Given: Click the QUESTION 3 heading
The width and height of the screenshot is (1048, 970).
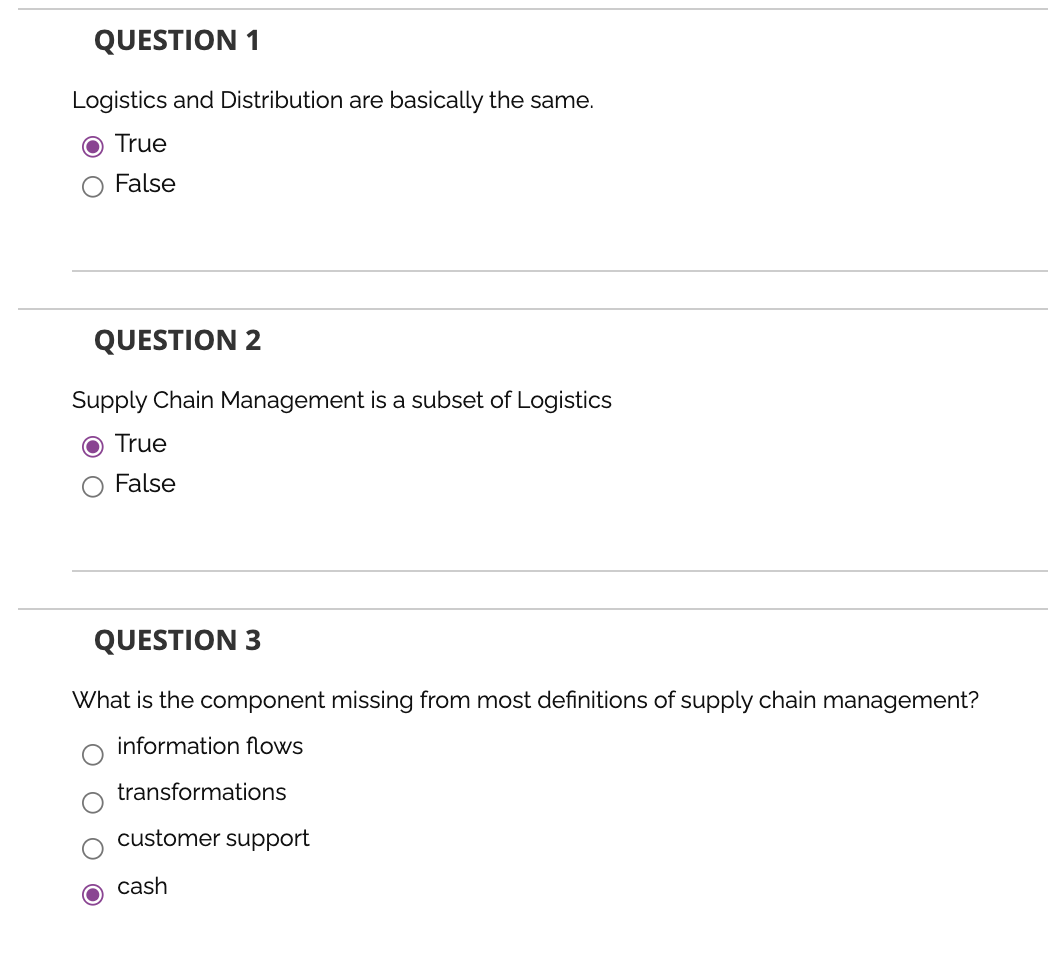Looking at the screenshot, I should (177, 641).
